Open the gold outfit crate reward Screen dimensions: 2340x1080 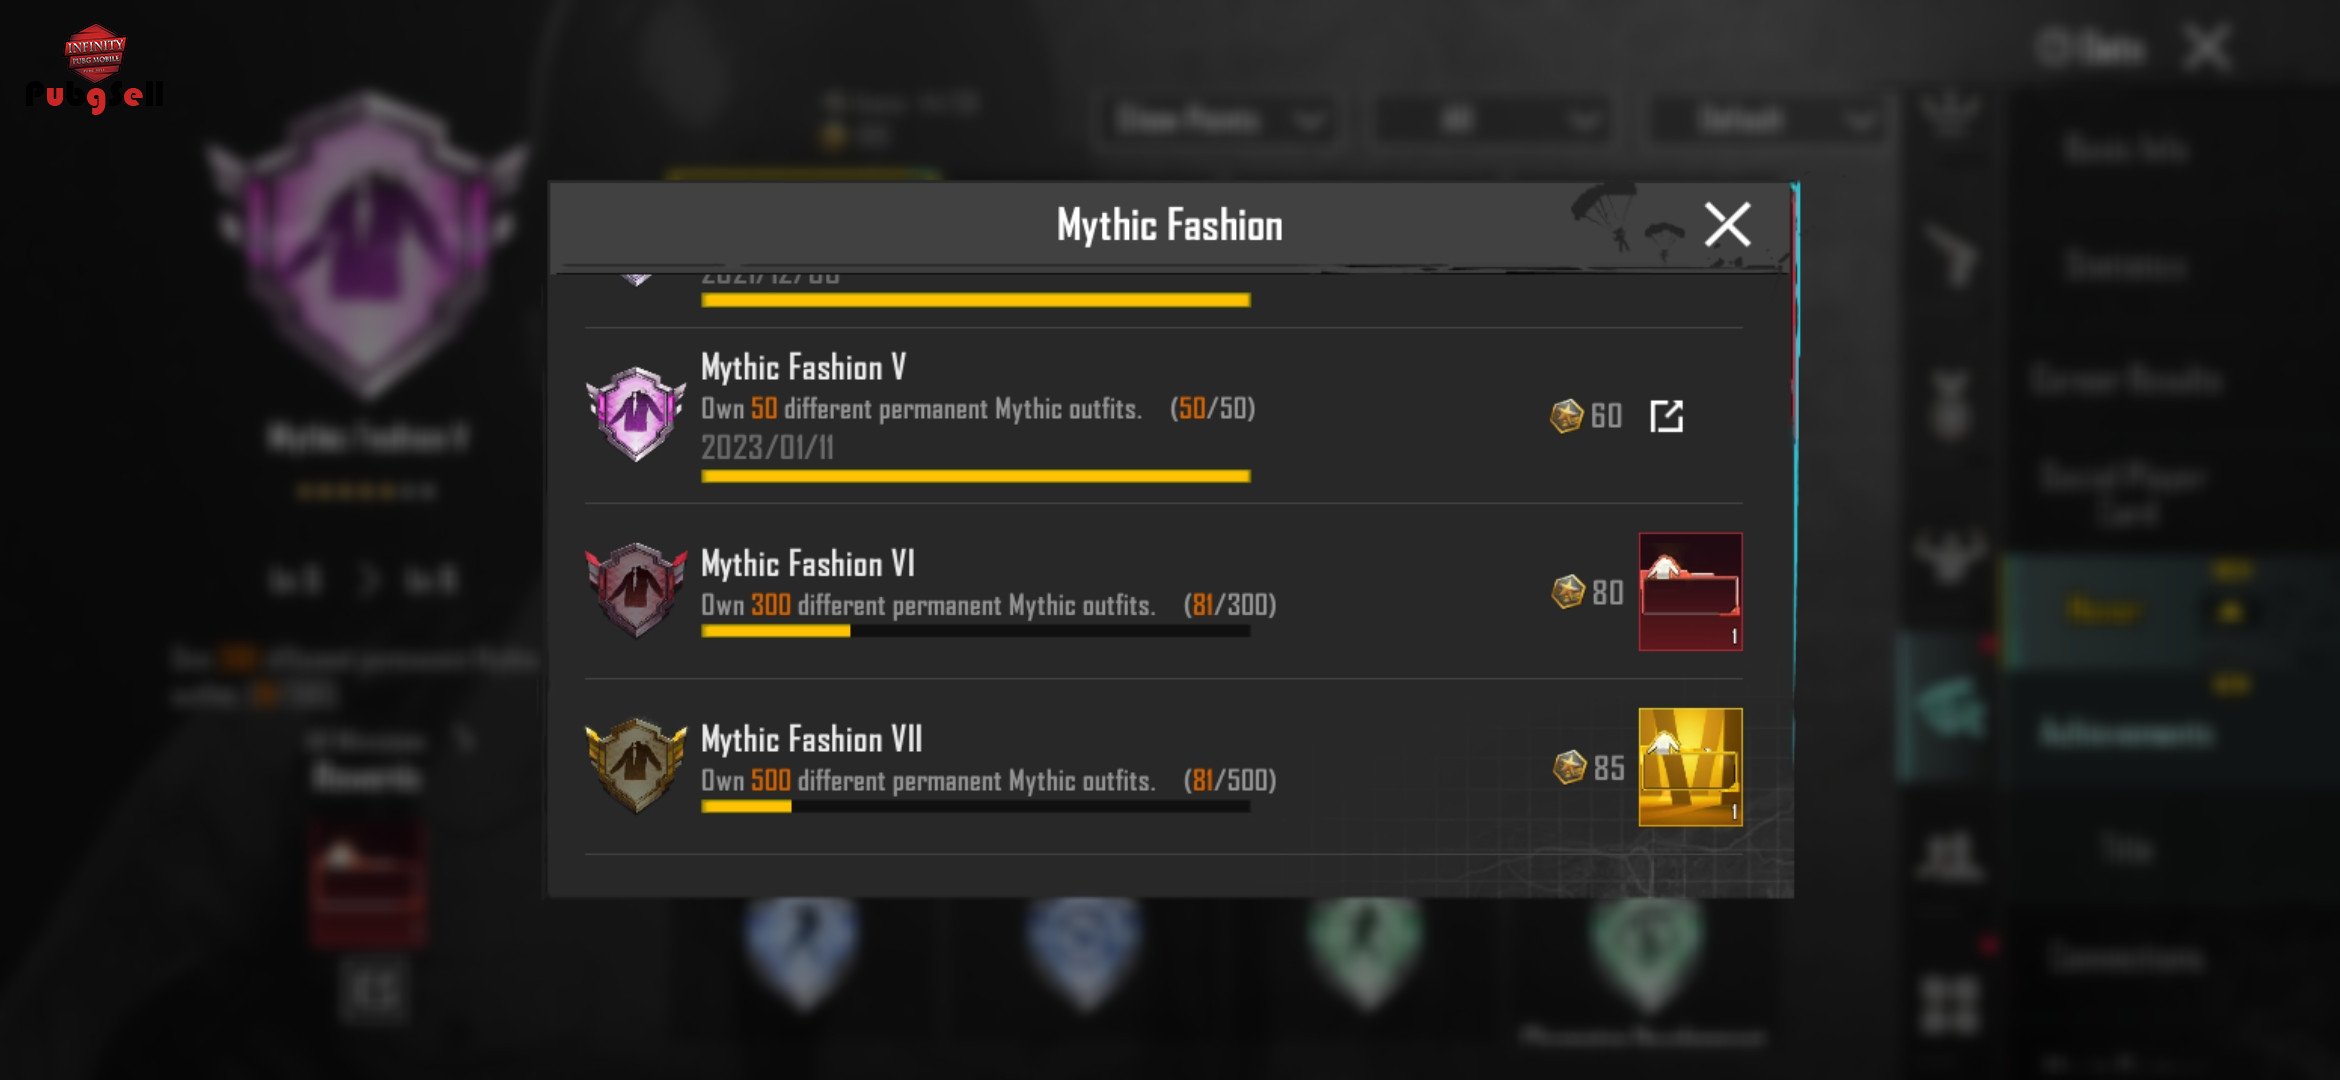[1690, 767]
